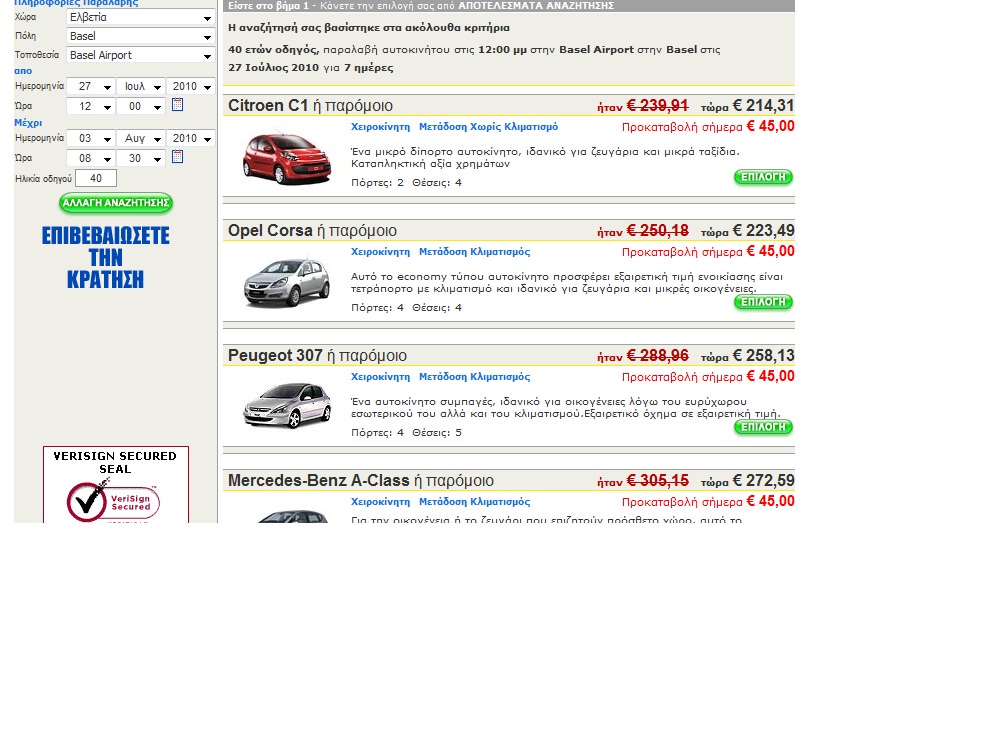1000x750 pixels.
Task: Open return minutes dropdown showing 30
Action: [140, 158]
